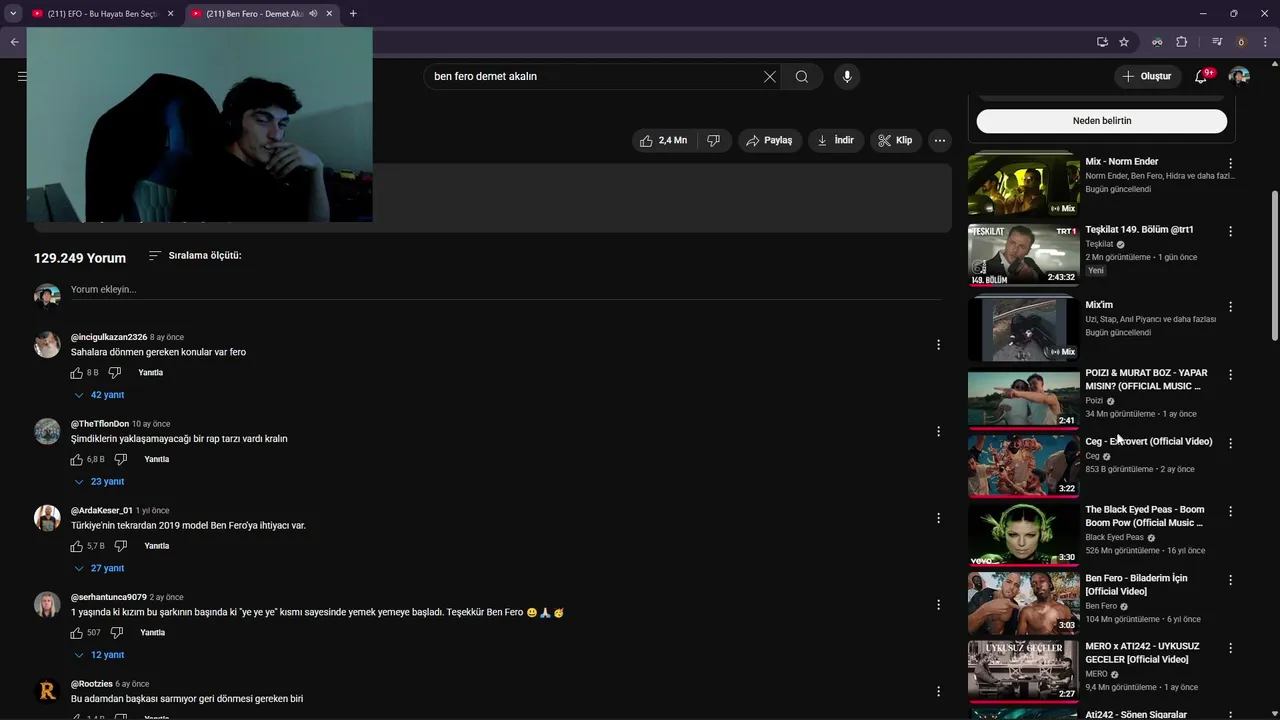
Task: Open the Oluştur create menu
Action: [x=1147, y=76]
